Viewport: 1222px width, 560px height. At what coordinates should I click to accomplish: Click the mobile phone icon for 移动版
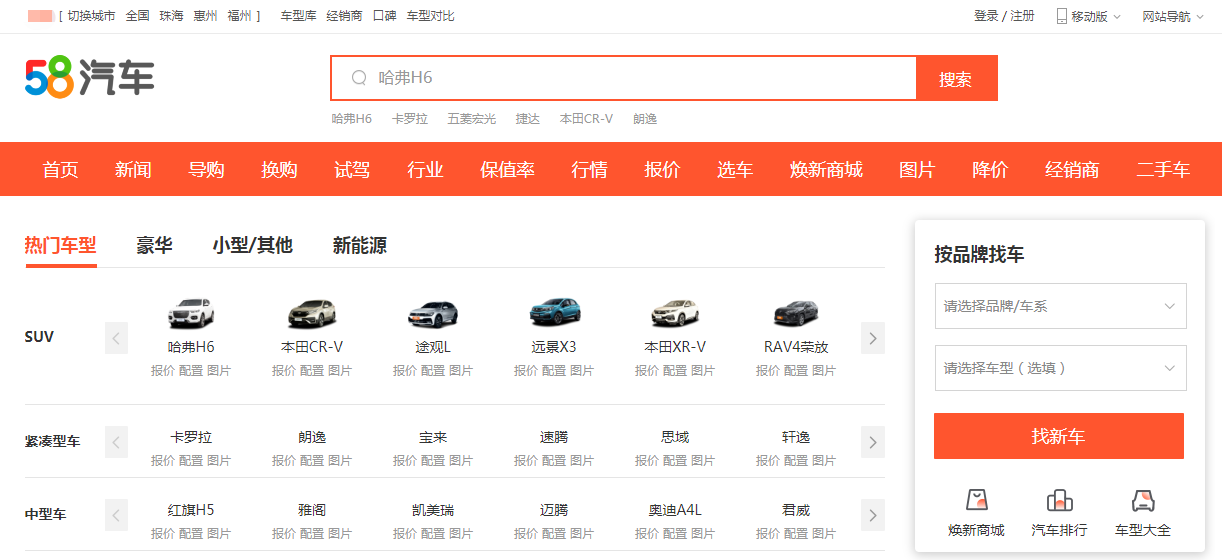coord(1061,16)
